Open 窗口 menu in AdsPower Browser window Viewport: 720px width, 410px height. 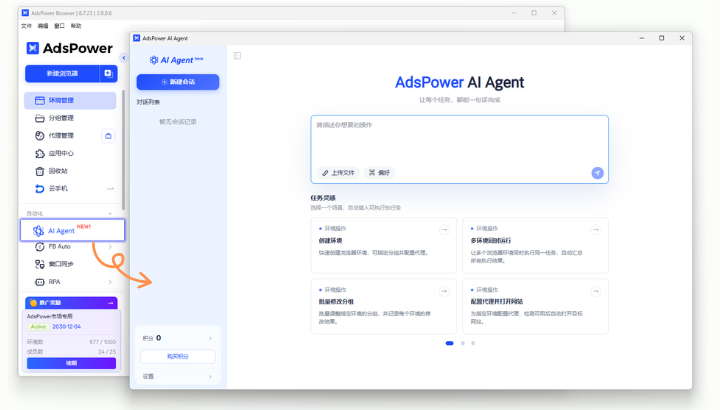pos(59,26)
